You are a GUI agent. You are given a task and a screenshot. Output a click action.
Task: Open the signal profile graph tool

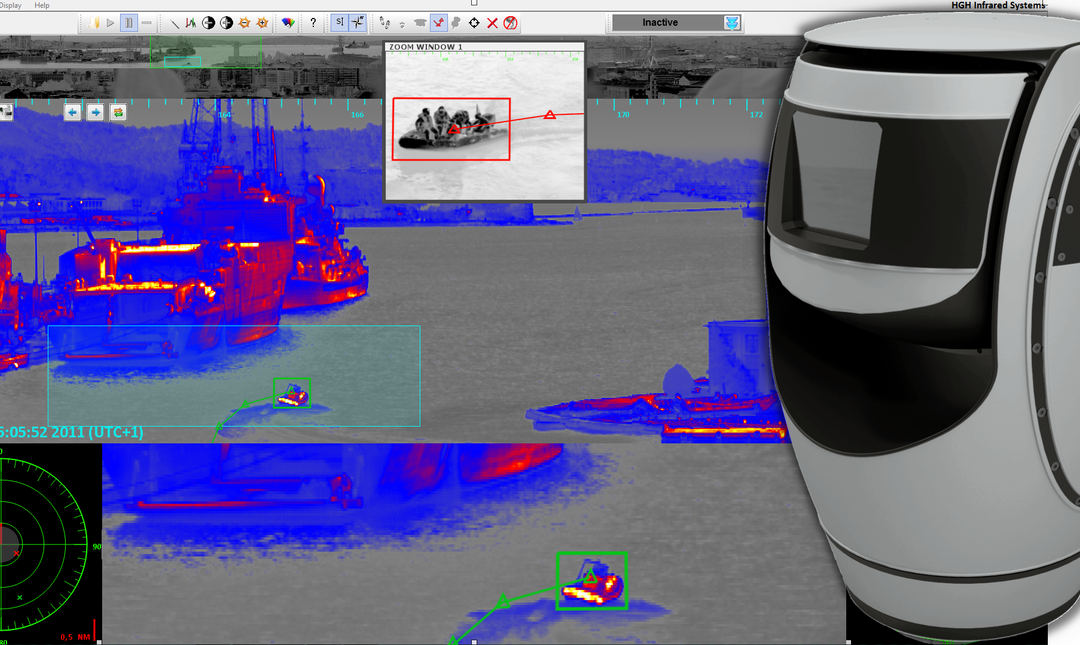[191, 23]
